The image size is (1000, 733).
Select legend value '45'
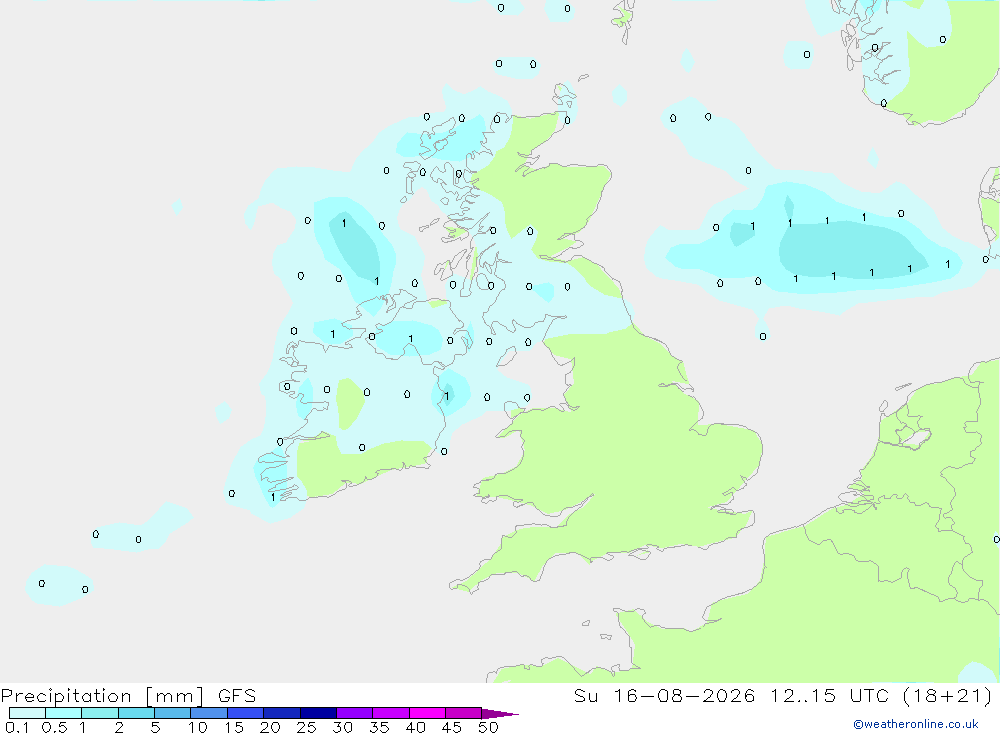(452, 727)
